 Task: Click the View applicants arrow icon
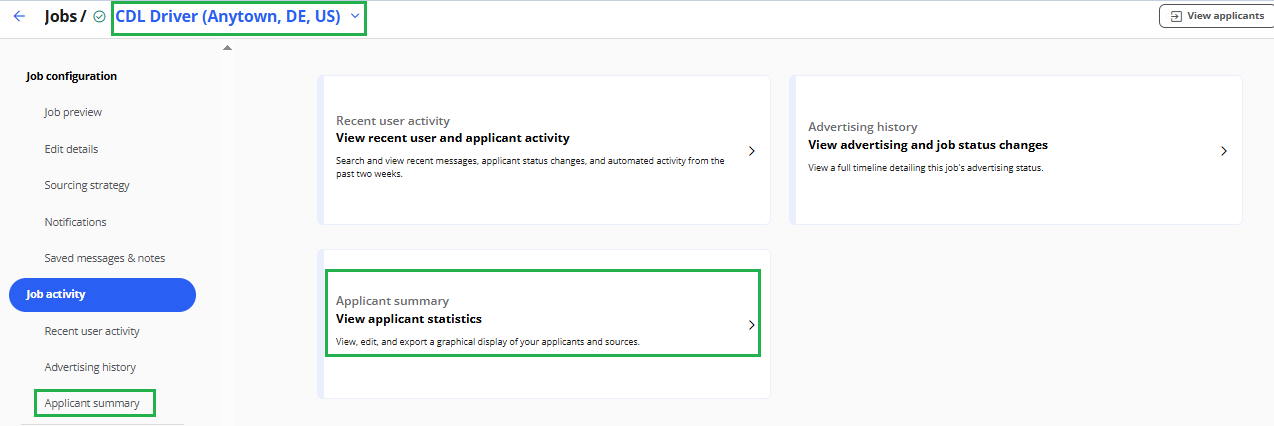[1176, 16]
